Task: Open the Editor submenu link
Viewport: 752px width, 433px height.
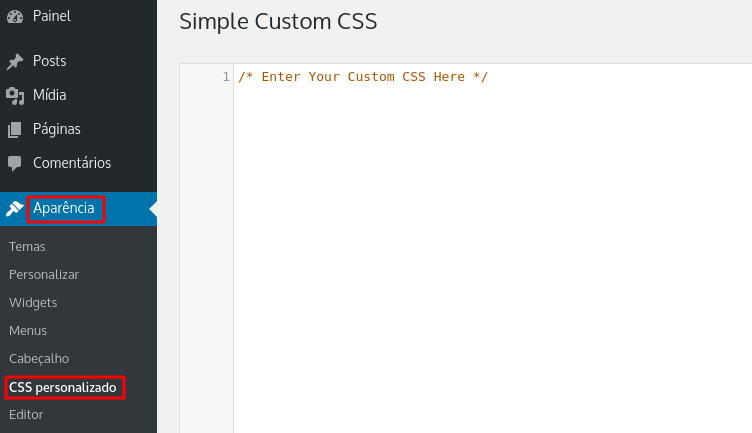Action: click(x=26, y=414)
